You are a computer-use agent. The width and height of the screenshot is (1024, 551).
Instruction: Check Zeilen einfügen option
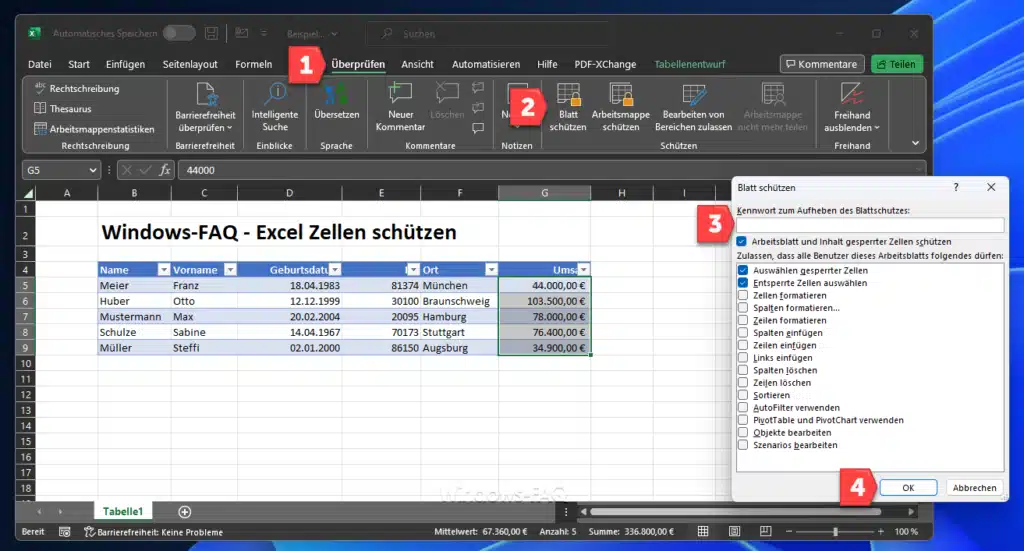tap(743, 345)
